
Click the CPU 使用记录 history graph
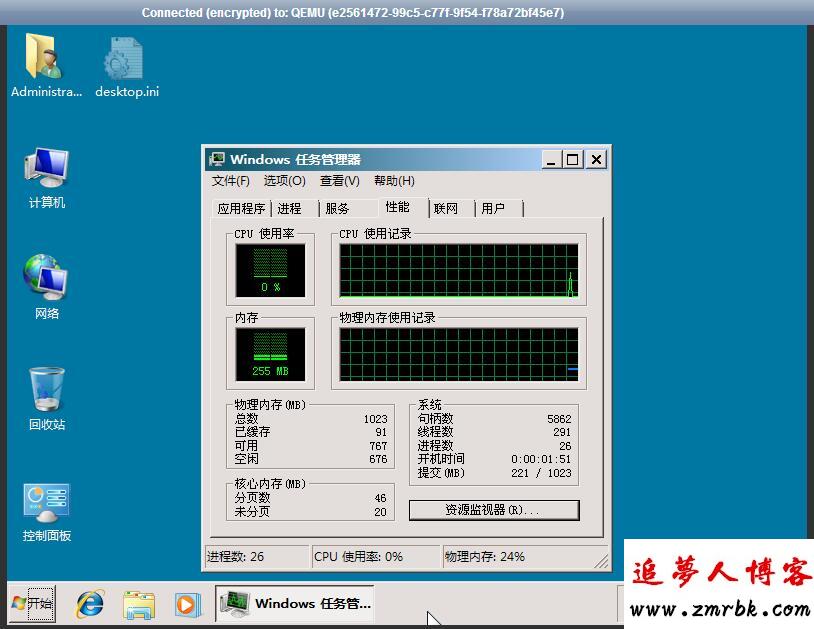[x=459, y=271]
